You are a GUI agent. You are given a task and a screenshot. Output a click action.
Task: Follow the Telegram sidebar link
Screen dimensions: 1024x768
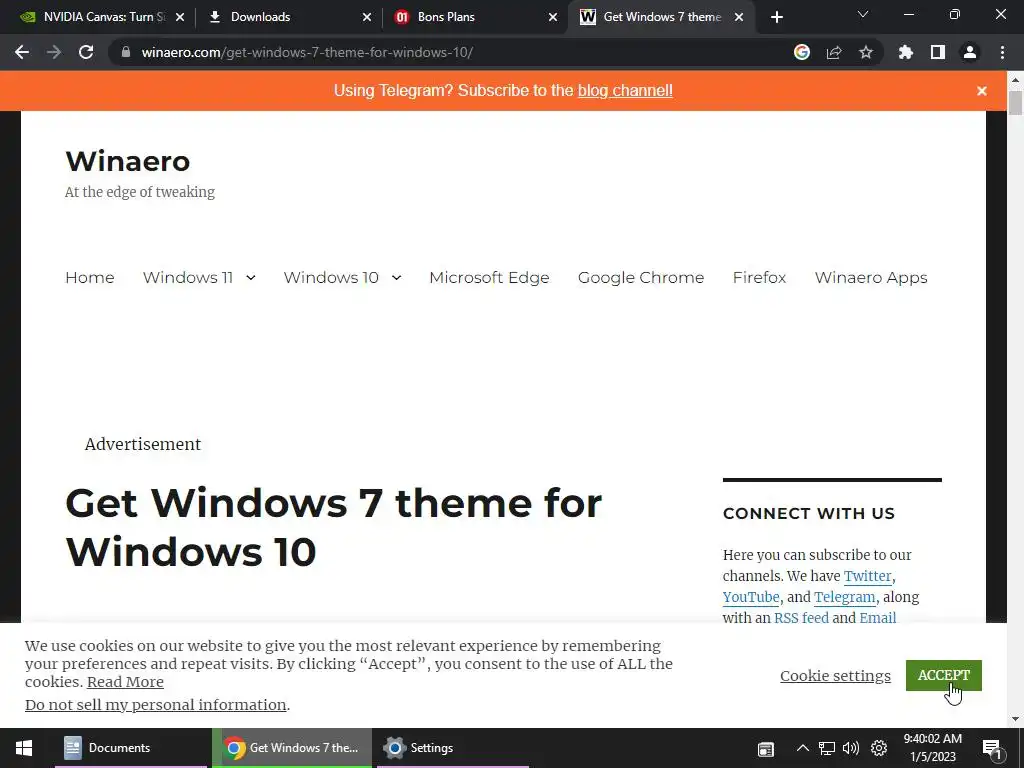(844, 597)
